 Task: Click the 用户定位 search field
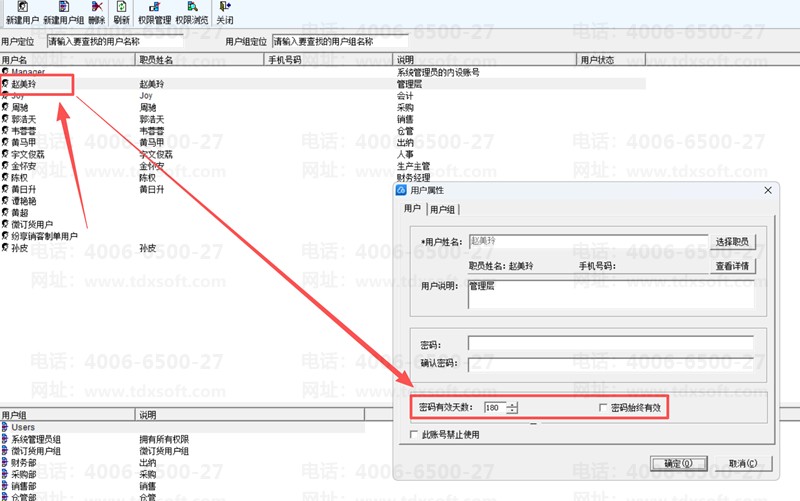130,42
